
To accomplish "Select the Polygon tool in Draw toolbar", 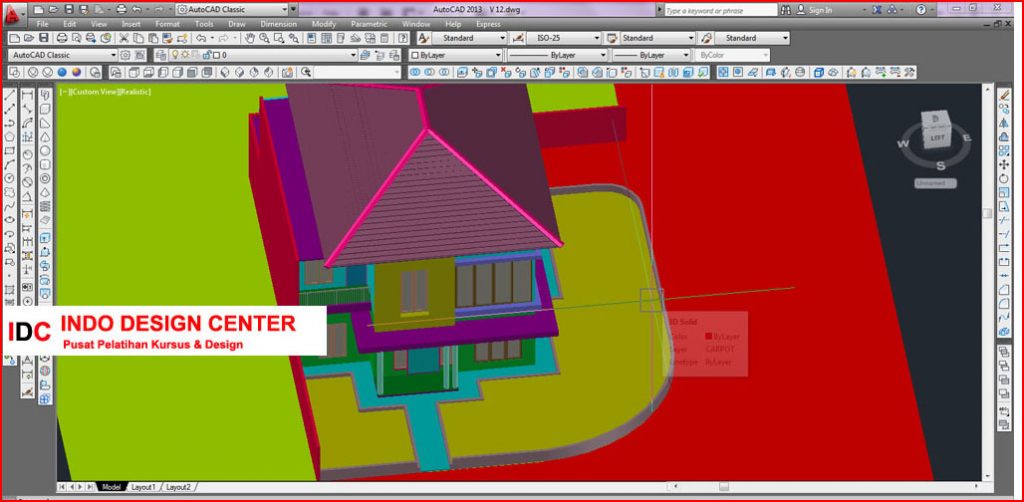I will coord(10,136).
